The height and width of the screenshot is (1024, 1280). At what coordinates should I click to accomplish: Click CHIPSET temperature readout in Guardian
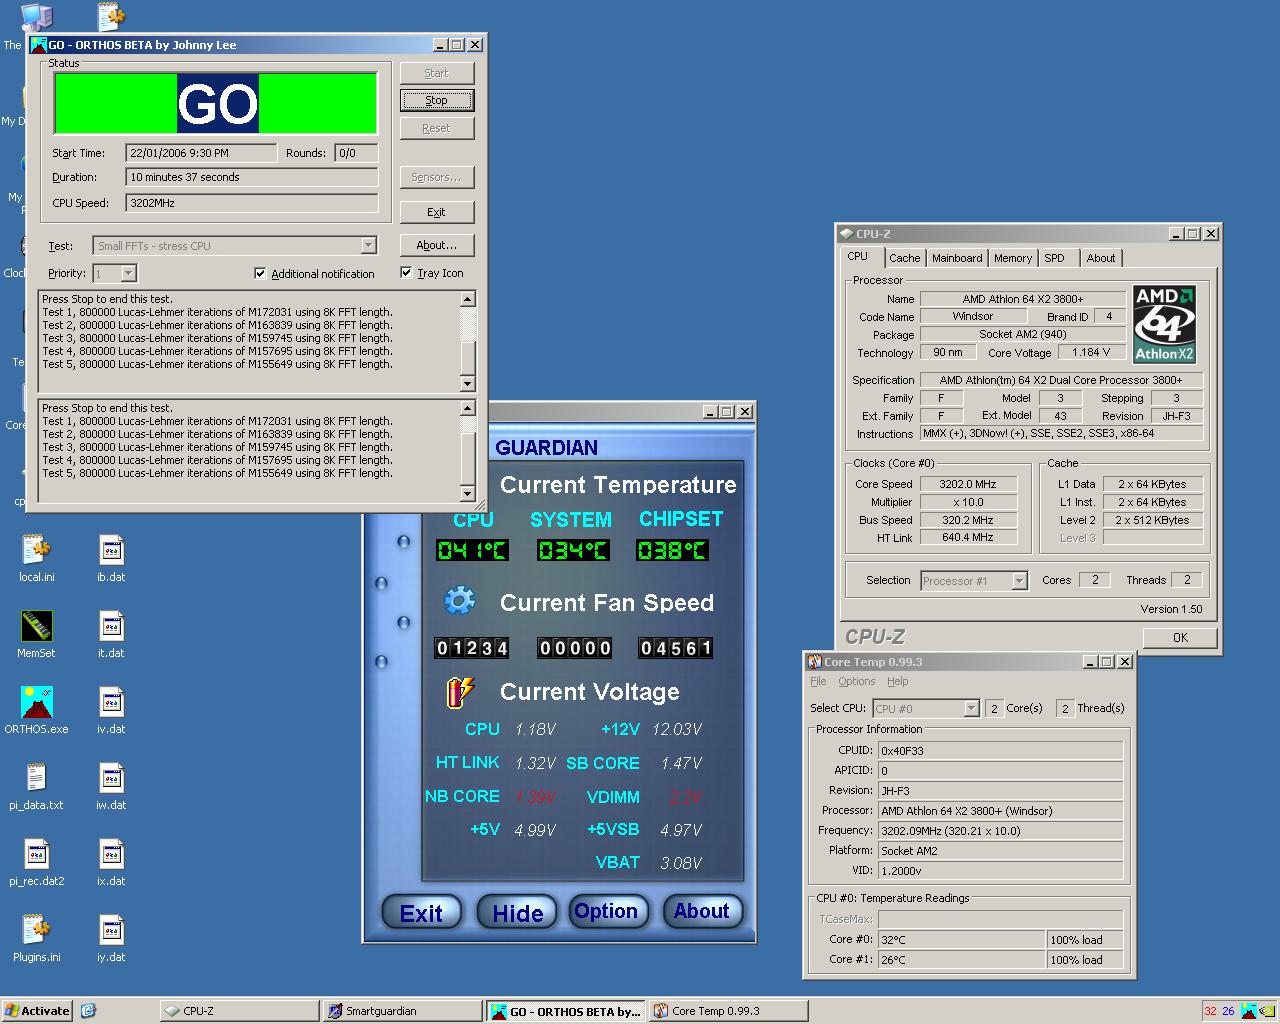point(672,550)
